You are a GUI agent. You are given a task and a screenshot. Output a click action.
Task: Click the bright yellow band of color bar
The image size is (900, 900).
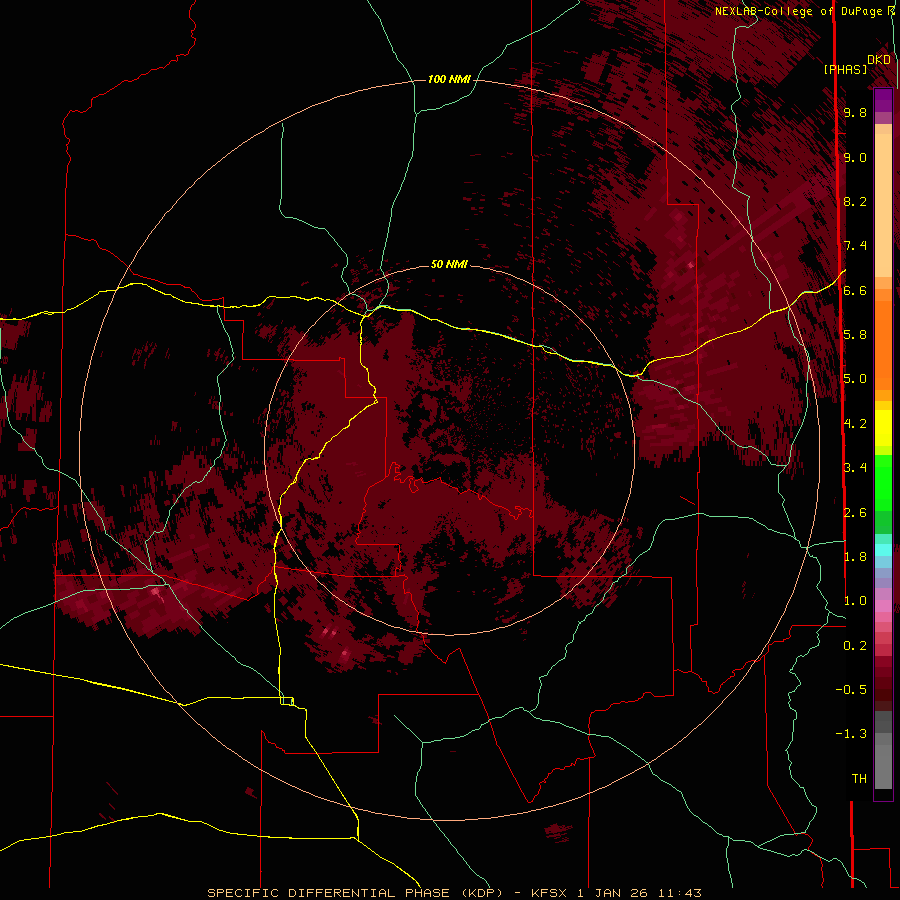click(883, 428)
